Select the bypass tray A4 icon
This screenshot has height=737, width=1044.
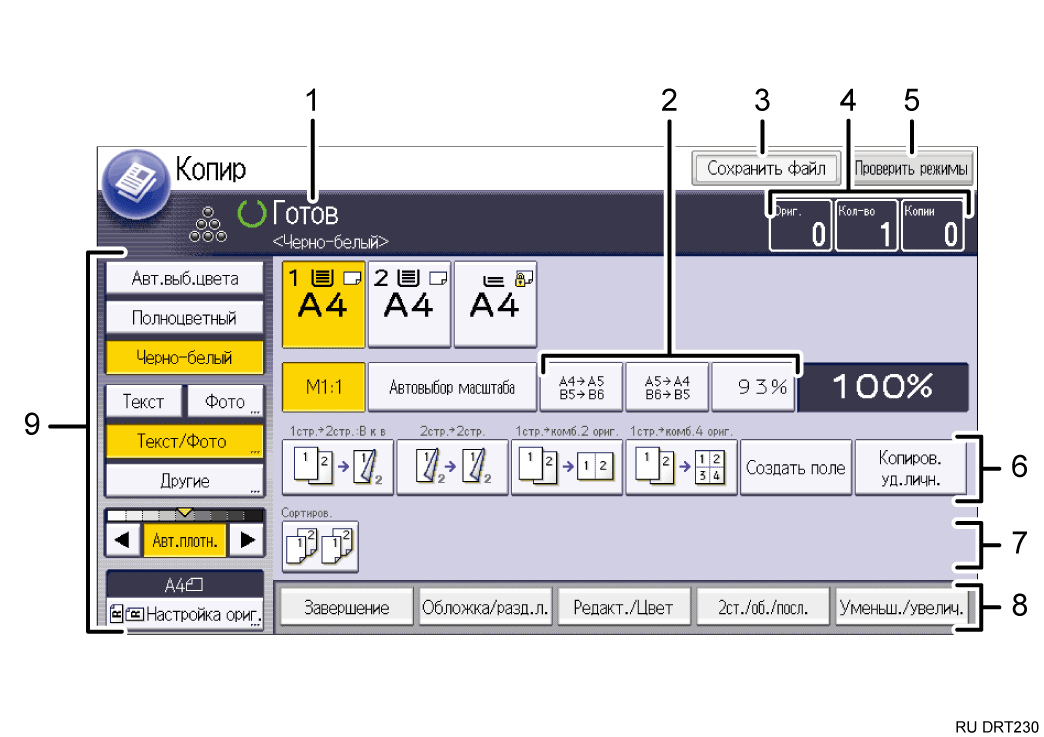pos(495,304)
